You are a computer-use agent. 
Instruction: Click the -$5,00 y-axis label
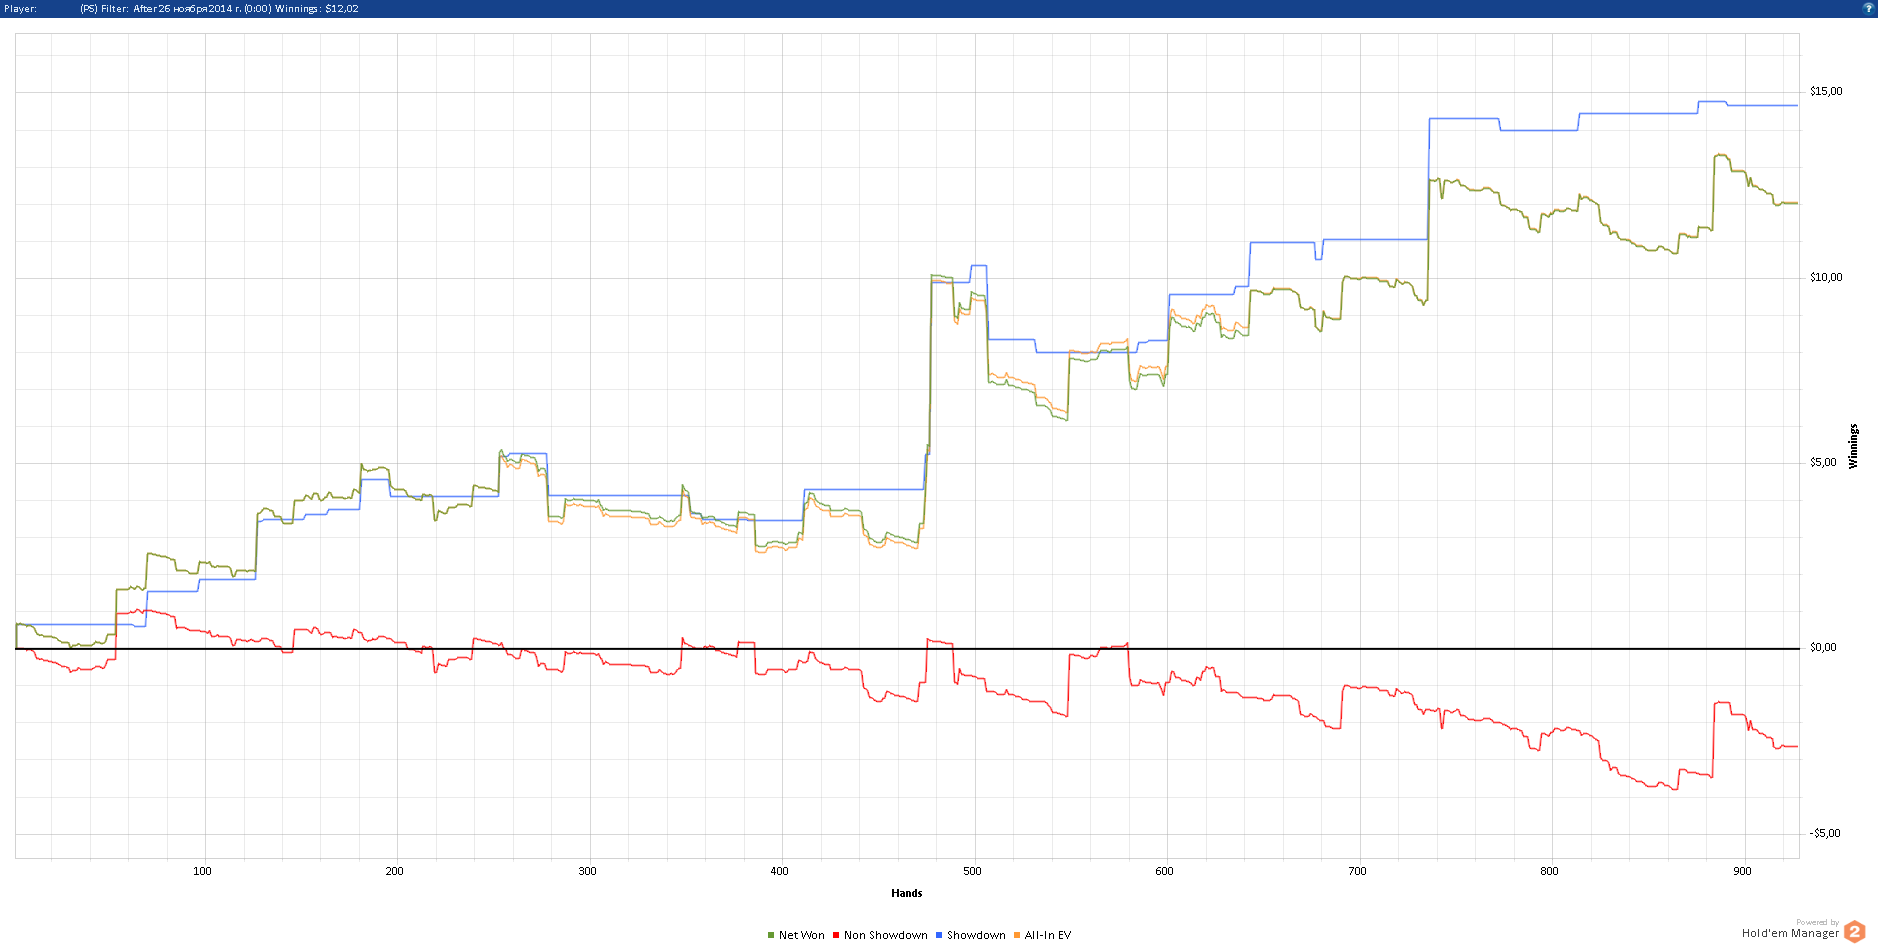pyautogui.click(x=1825, y=833)
